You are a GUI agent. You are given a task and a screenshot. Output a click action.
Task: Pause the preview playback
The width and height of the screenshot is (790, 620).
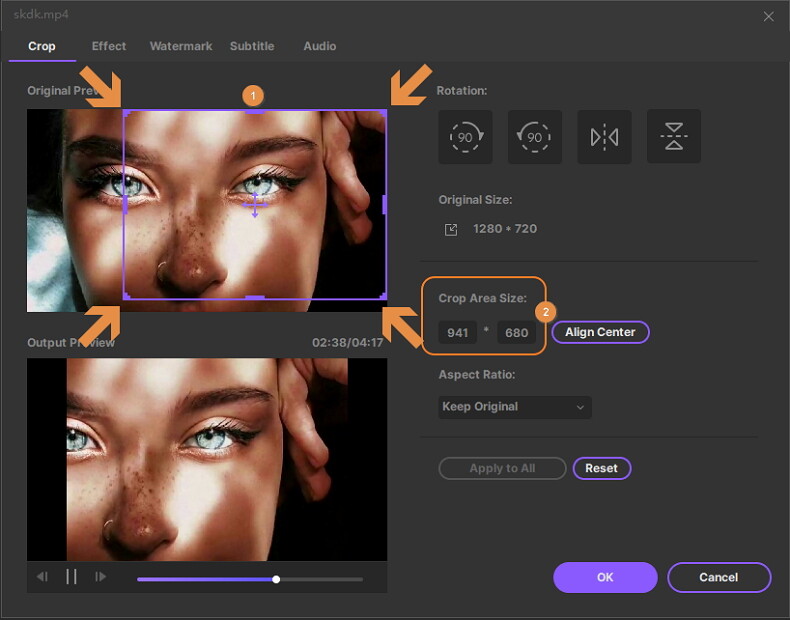click(71, 577)
